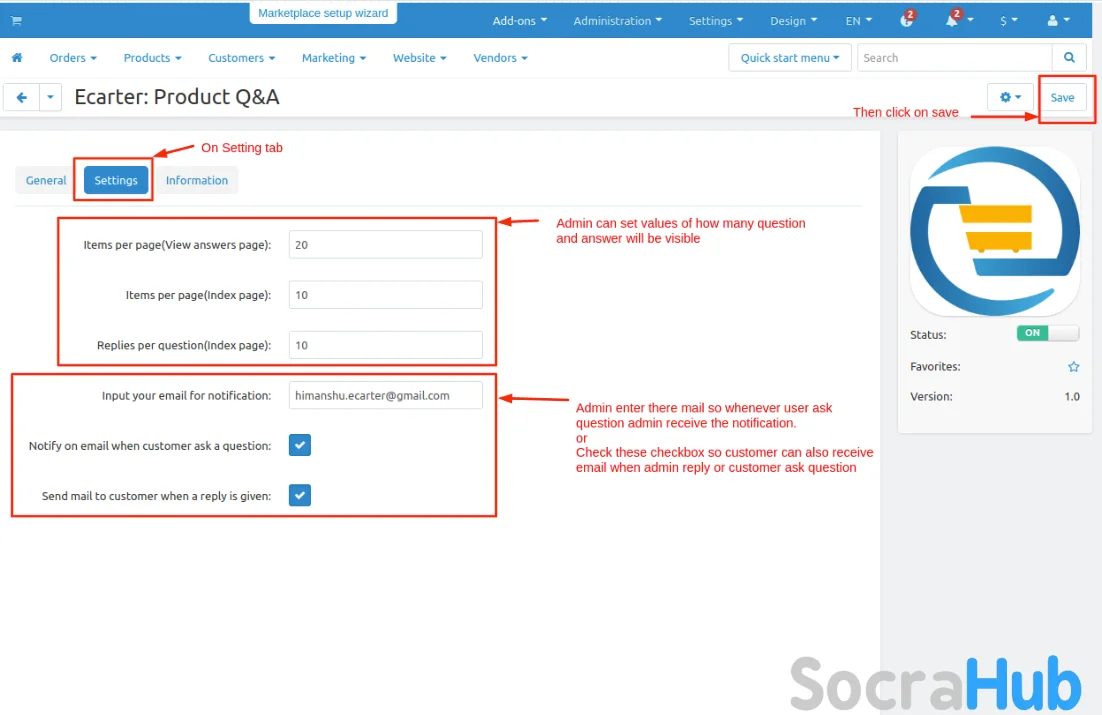Click the Search input field

click(954, 58)
